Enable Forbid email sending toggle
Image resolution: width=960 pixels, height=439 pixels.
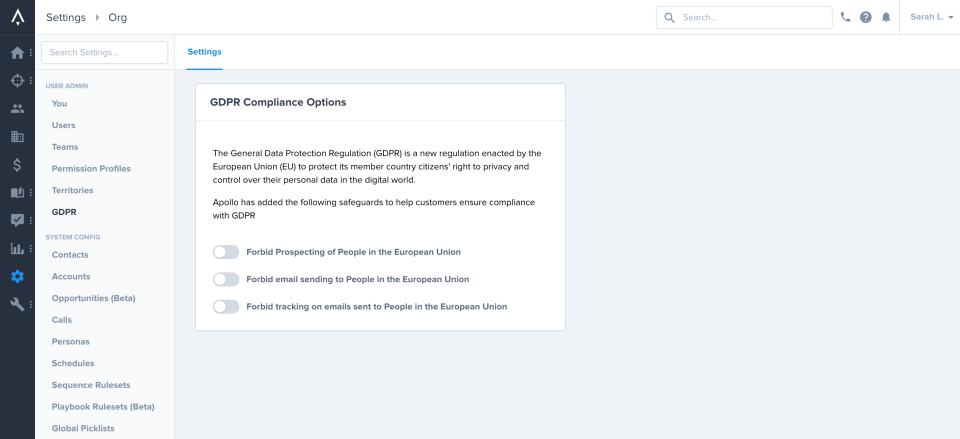pos(226,279)
